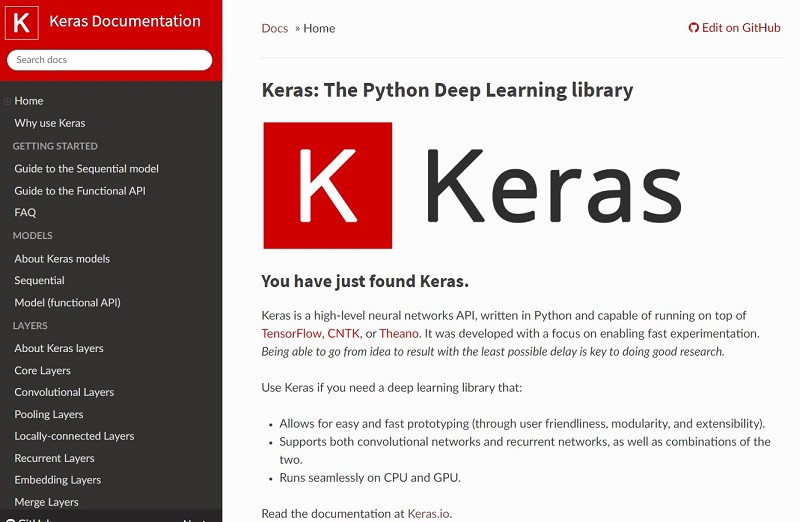Click the Docs breadcrumb link
The width and height of the screenshot is (800, 522).
(274, 28)
